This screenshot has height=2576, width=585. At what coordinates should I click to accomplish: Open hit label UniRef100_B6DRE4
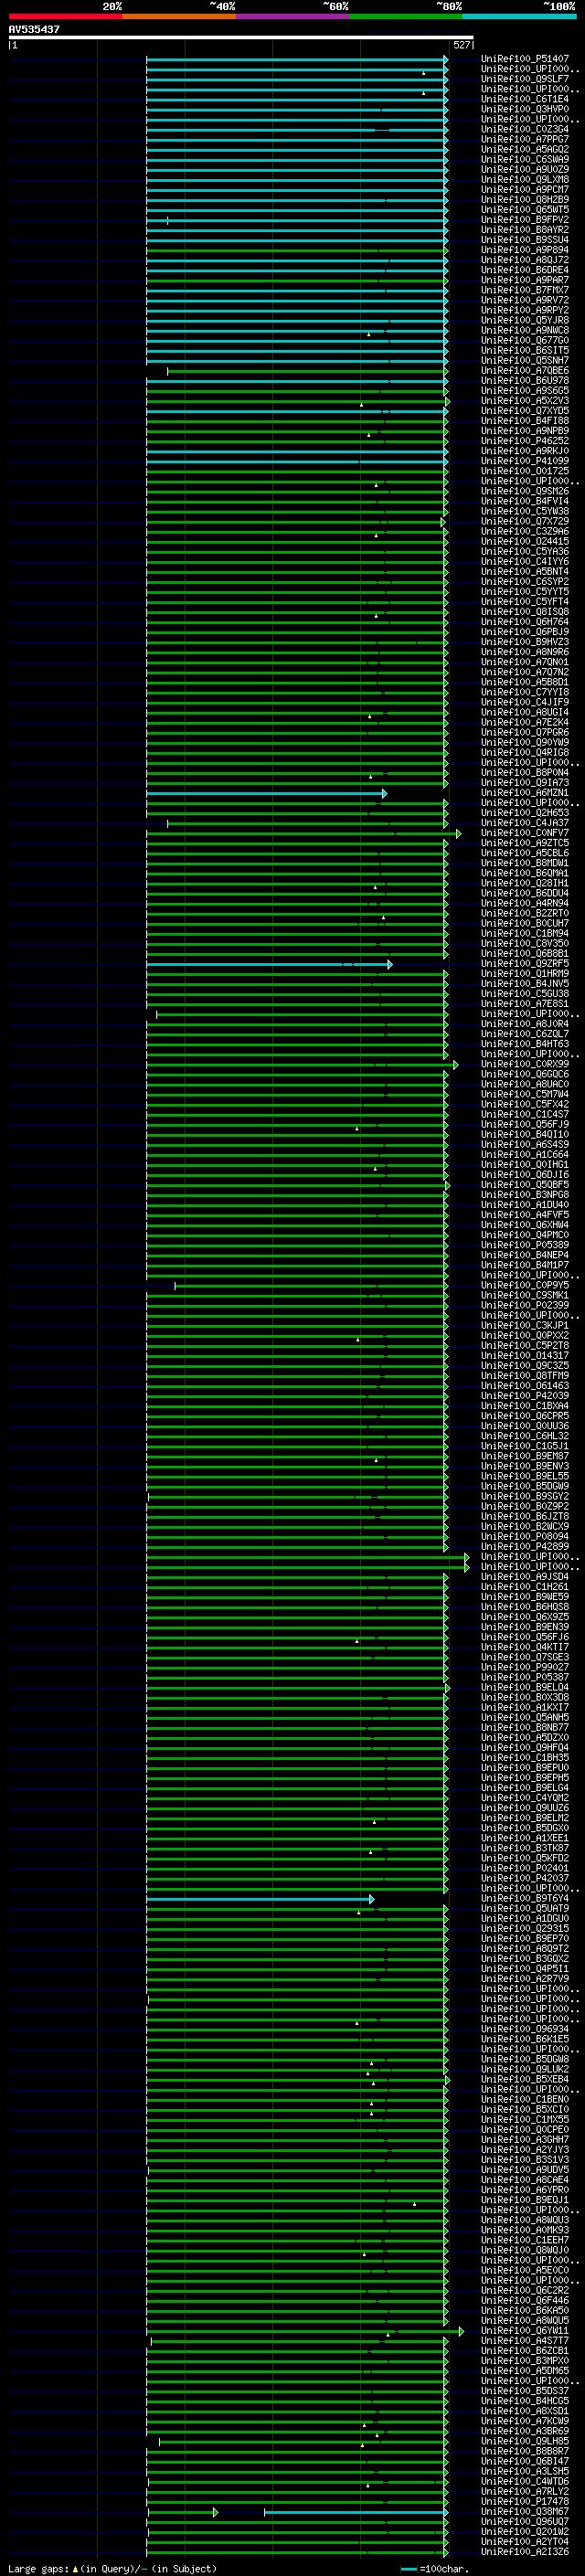525,270
